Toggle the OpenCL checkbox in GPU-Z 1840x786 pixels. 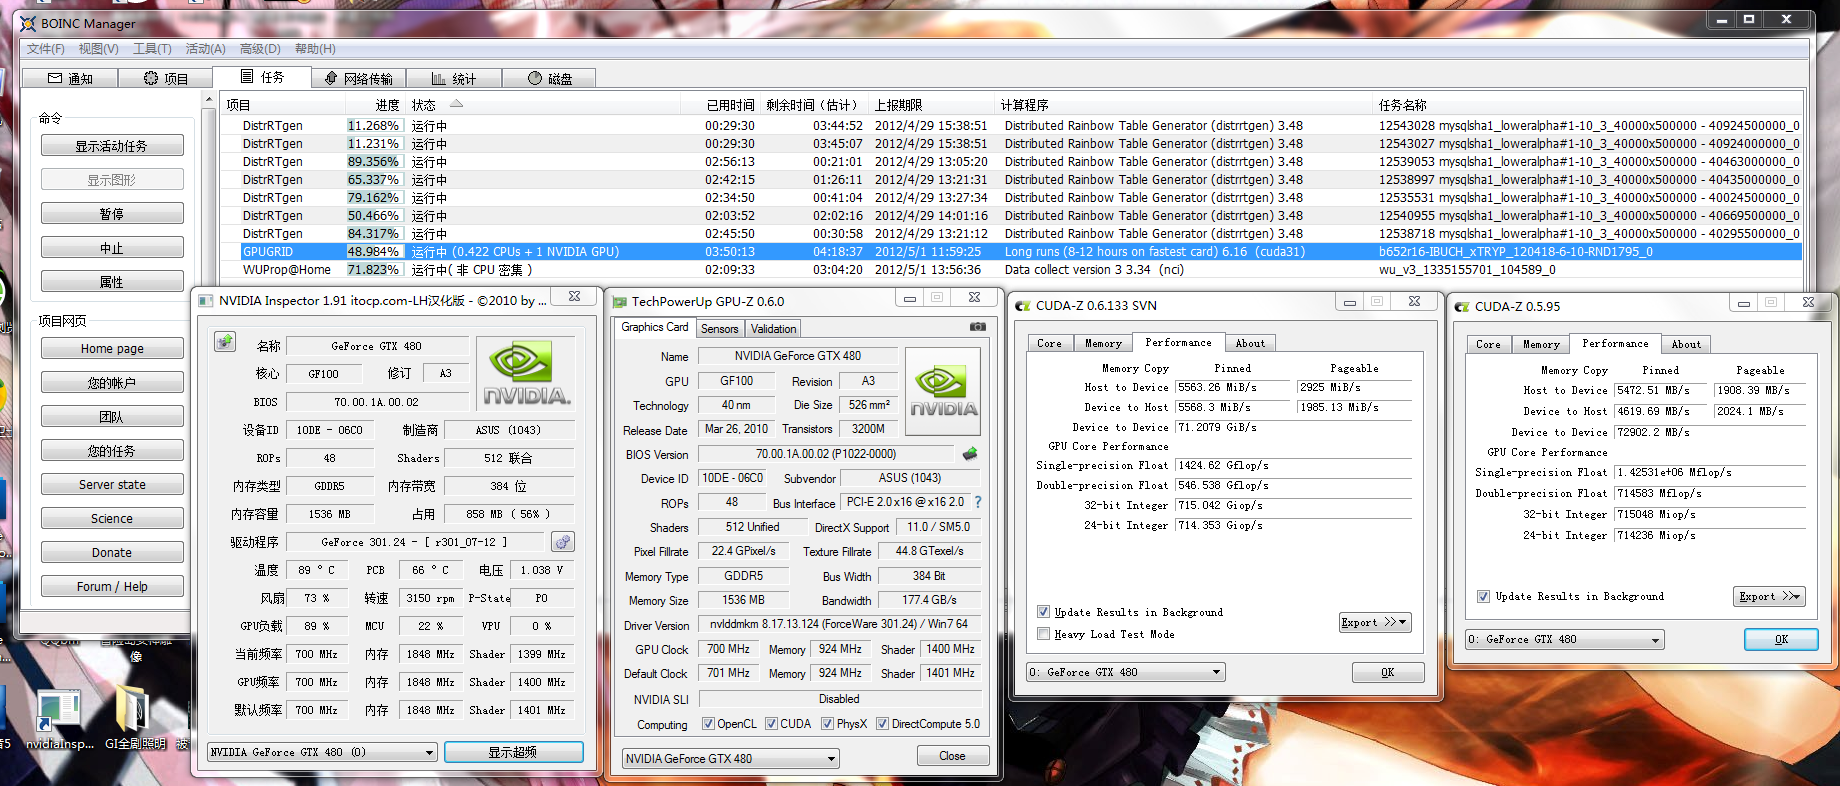pos(708,724)
